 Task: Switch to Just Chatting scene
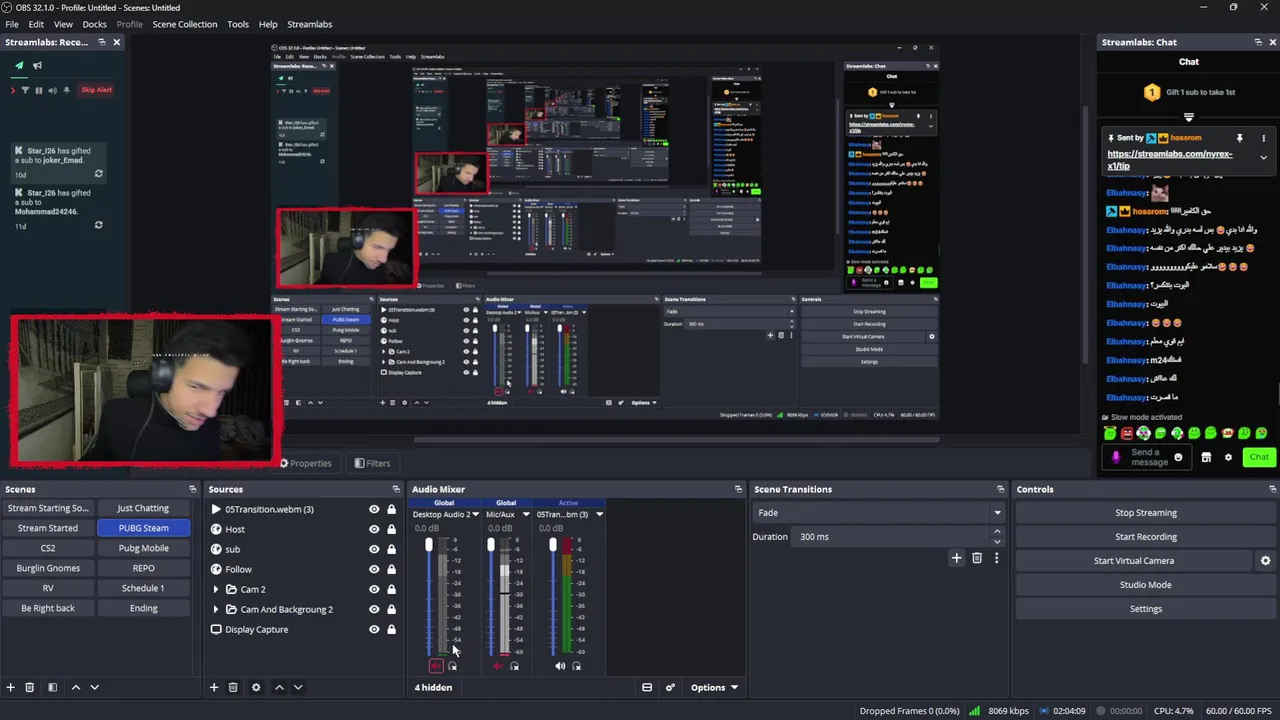tap(143, 508)
